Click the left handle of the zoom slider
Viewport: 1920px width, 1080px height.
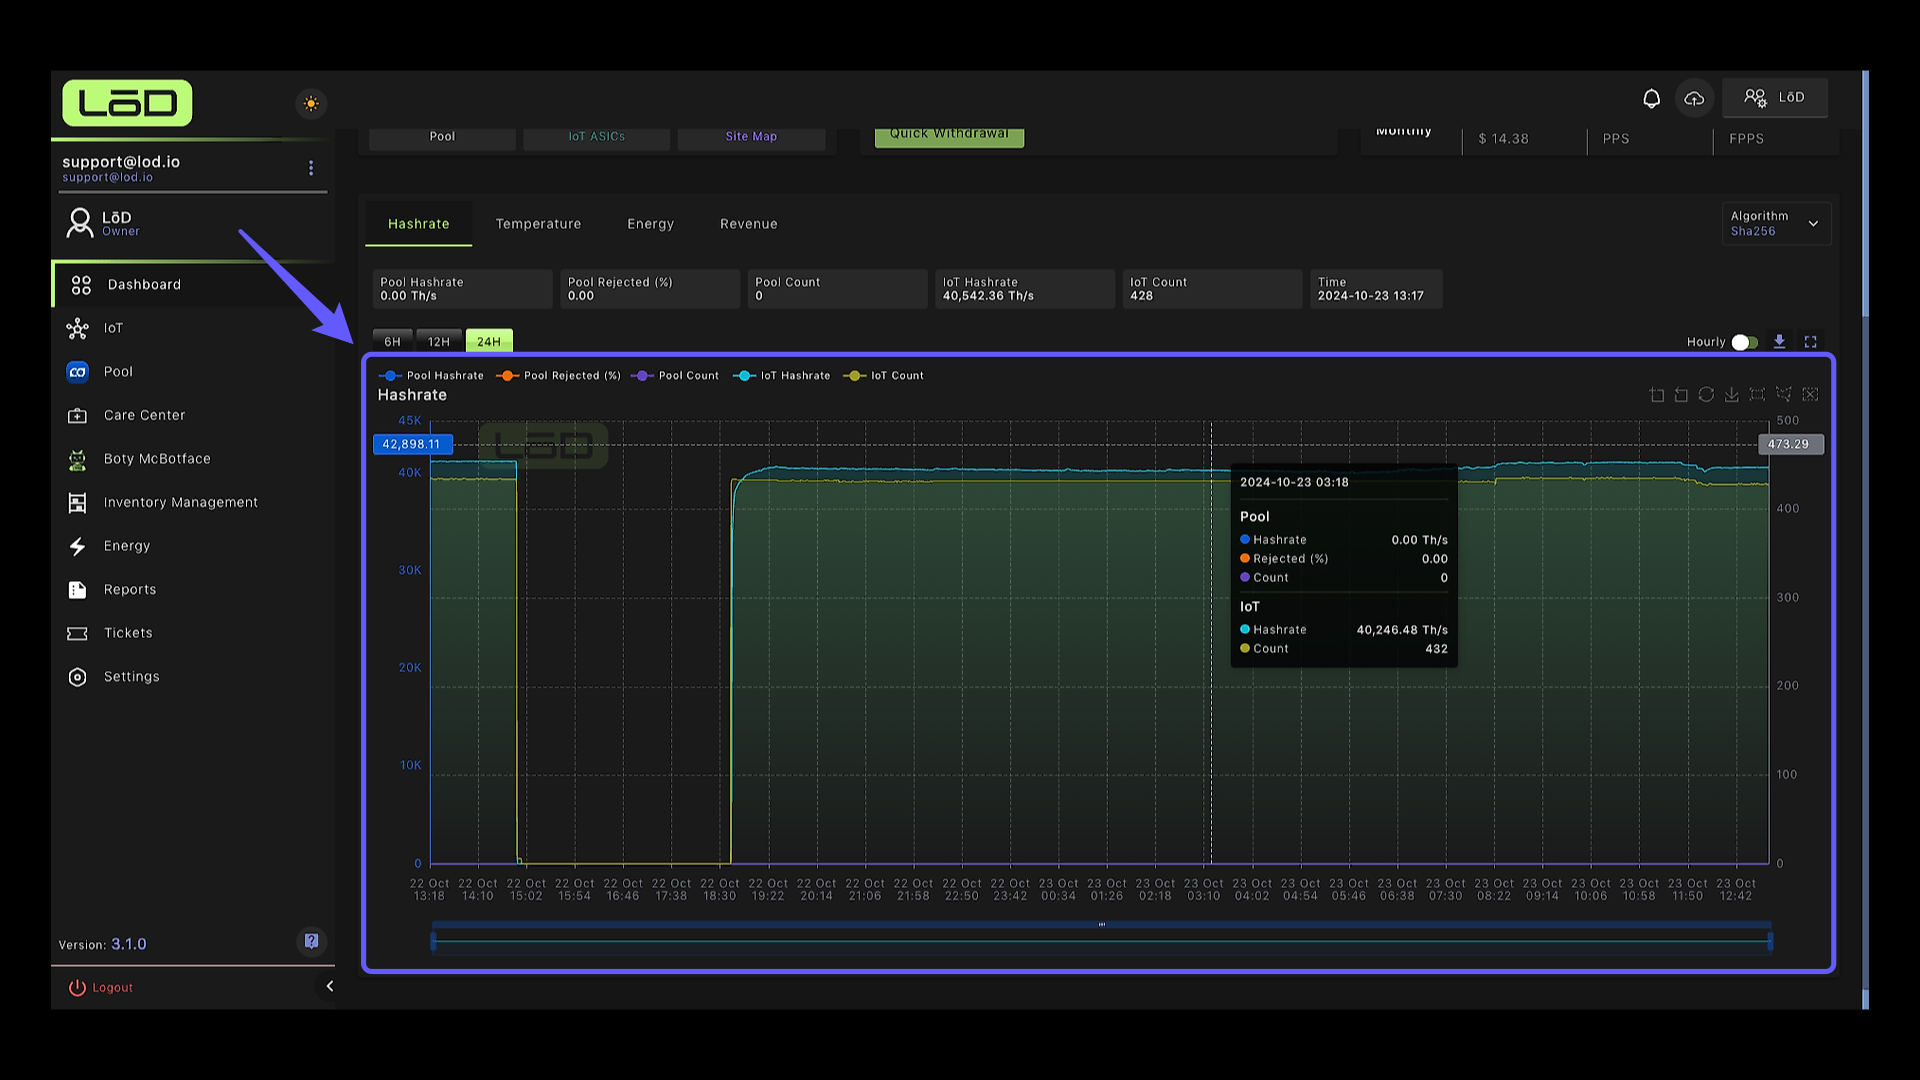[x=433, y=941]
